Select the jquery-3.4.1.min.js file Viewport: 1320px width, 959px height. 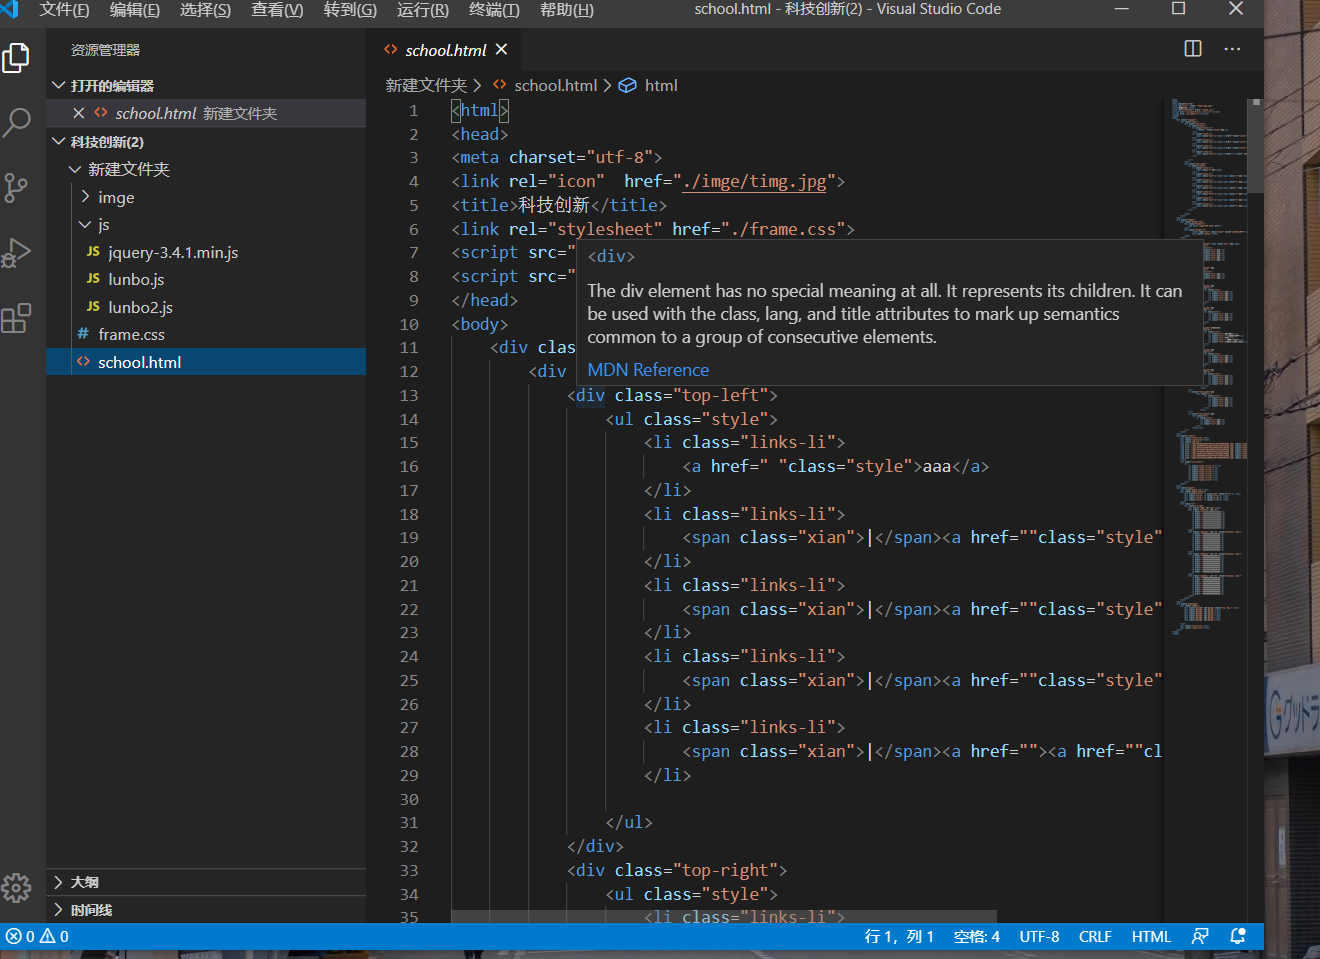(x=206, y=252)
